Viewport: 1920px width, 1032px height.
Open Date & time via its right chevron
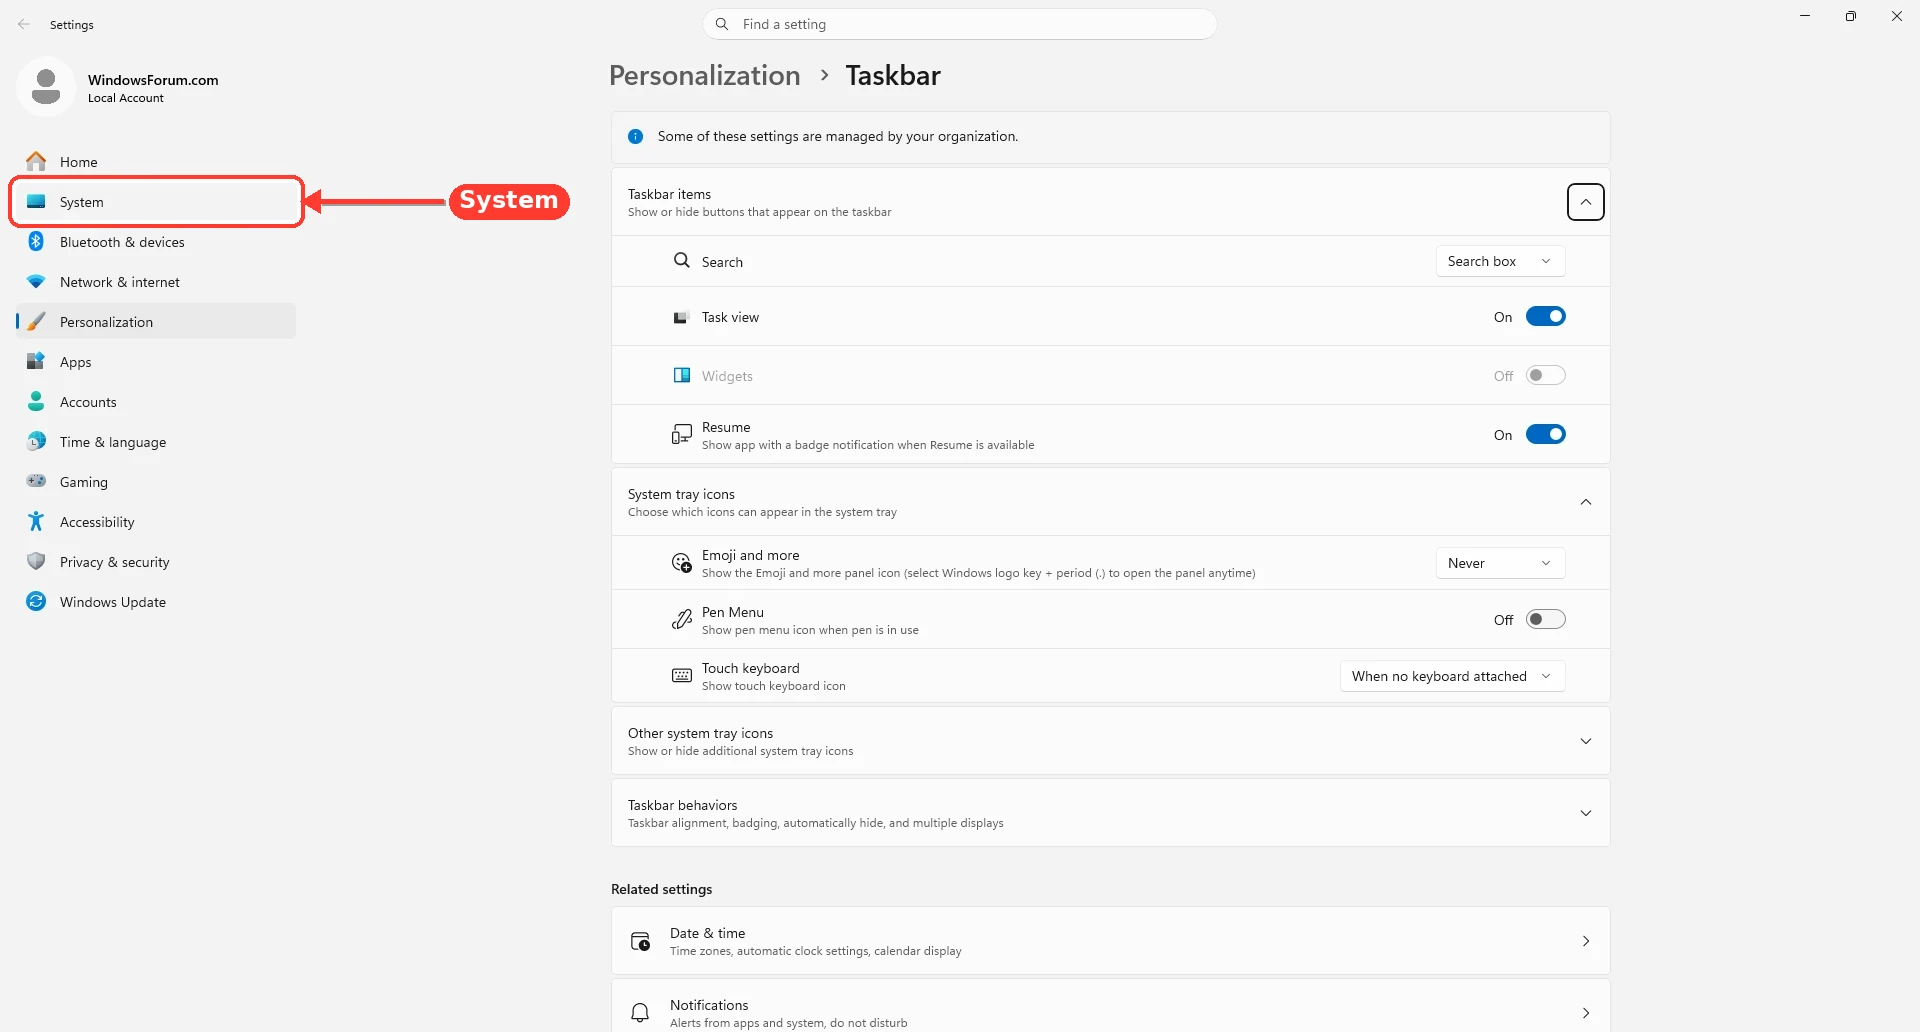pos(1586,941)
